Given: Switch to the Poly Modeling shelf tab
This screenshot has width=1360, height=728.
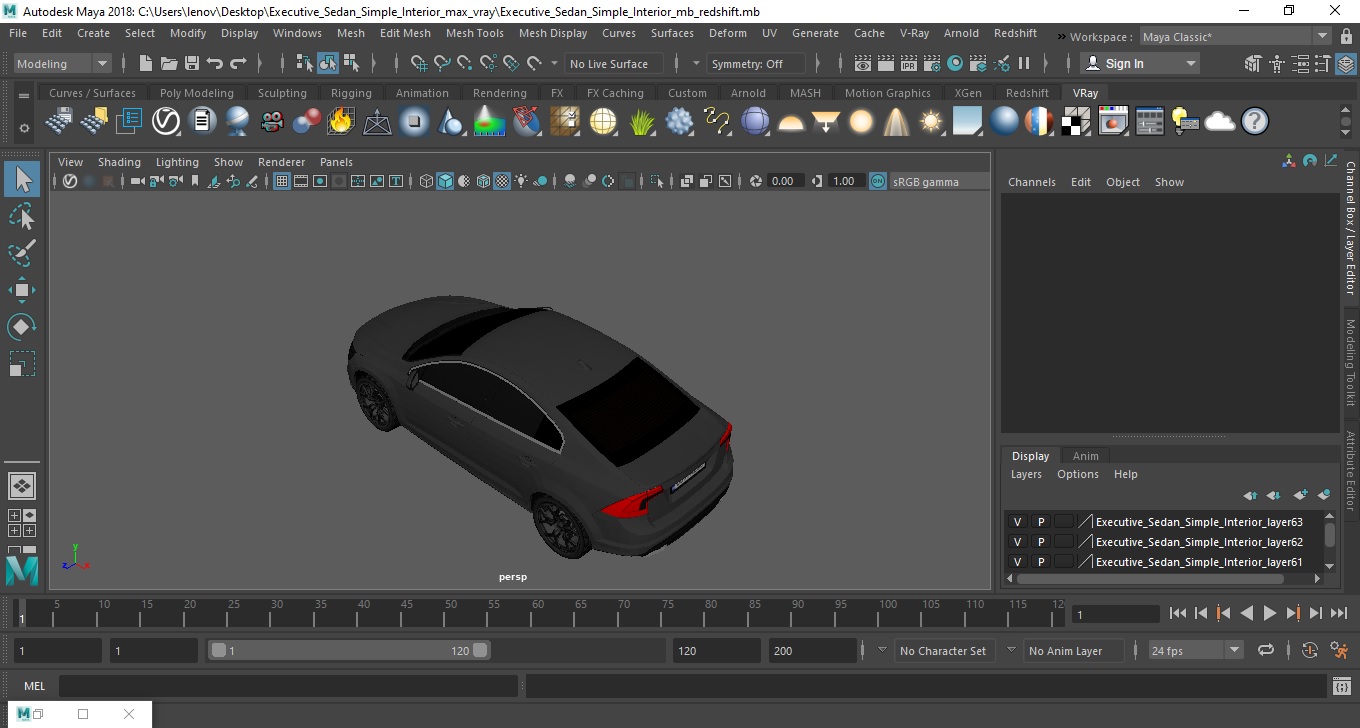Looking at the screenshot, I should (x=196, y=93).
